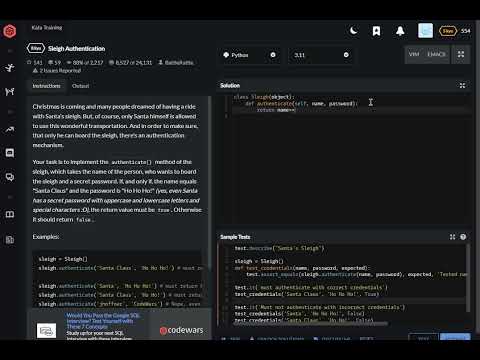Click the Test button
480x360 pixels.
pyautogui.click(x=423, y=337)
